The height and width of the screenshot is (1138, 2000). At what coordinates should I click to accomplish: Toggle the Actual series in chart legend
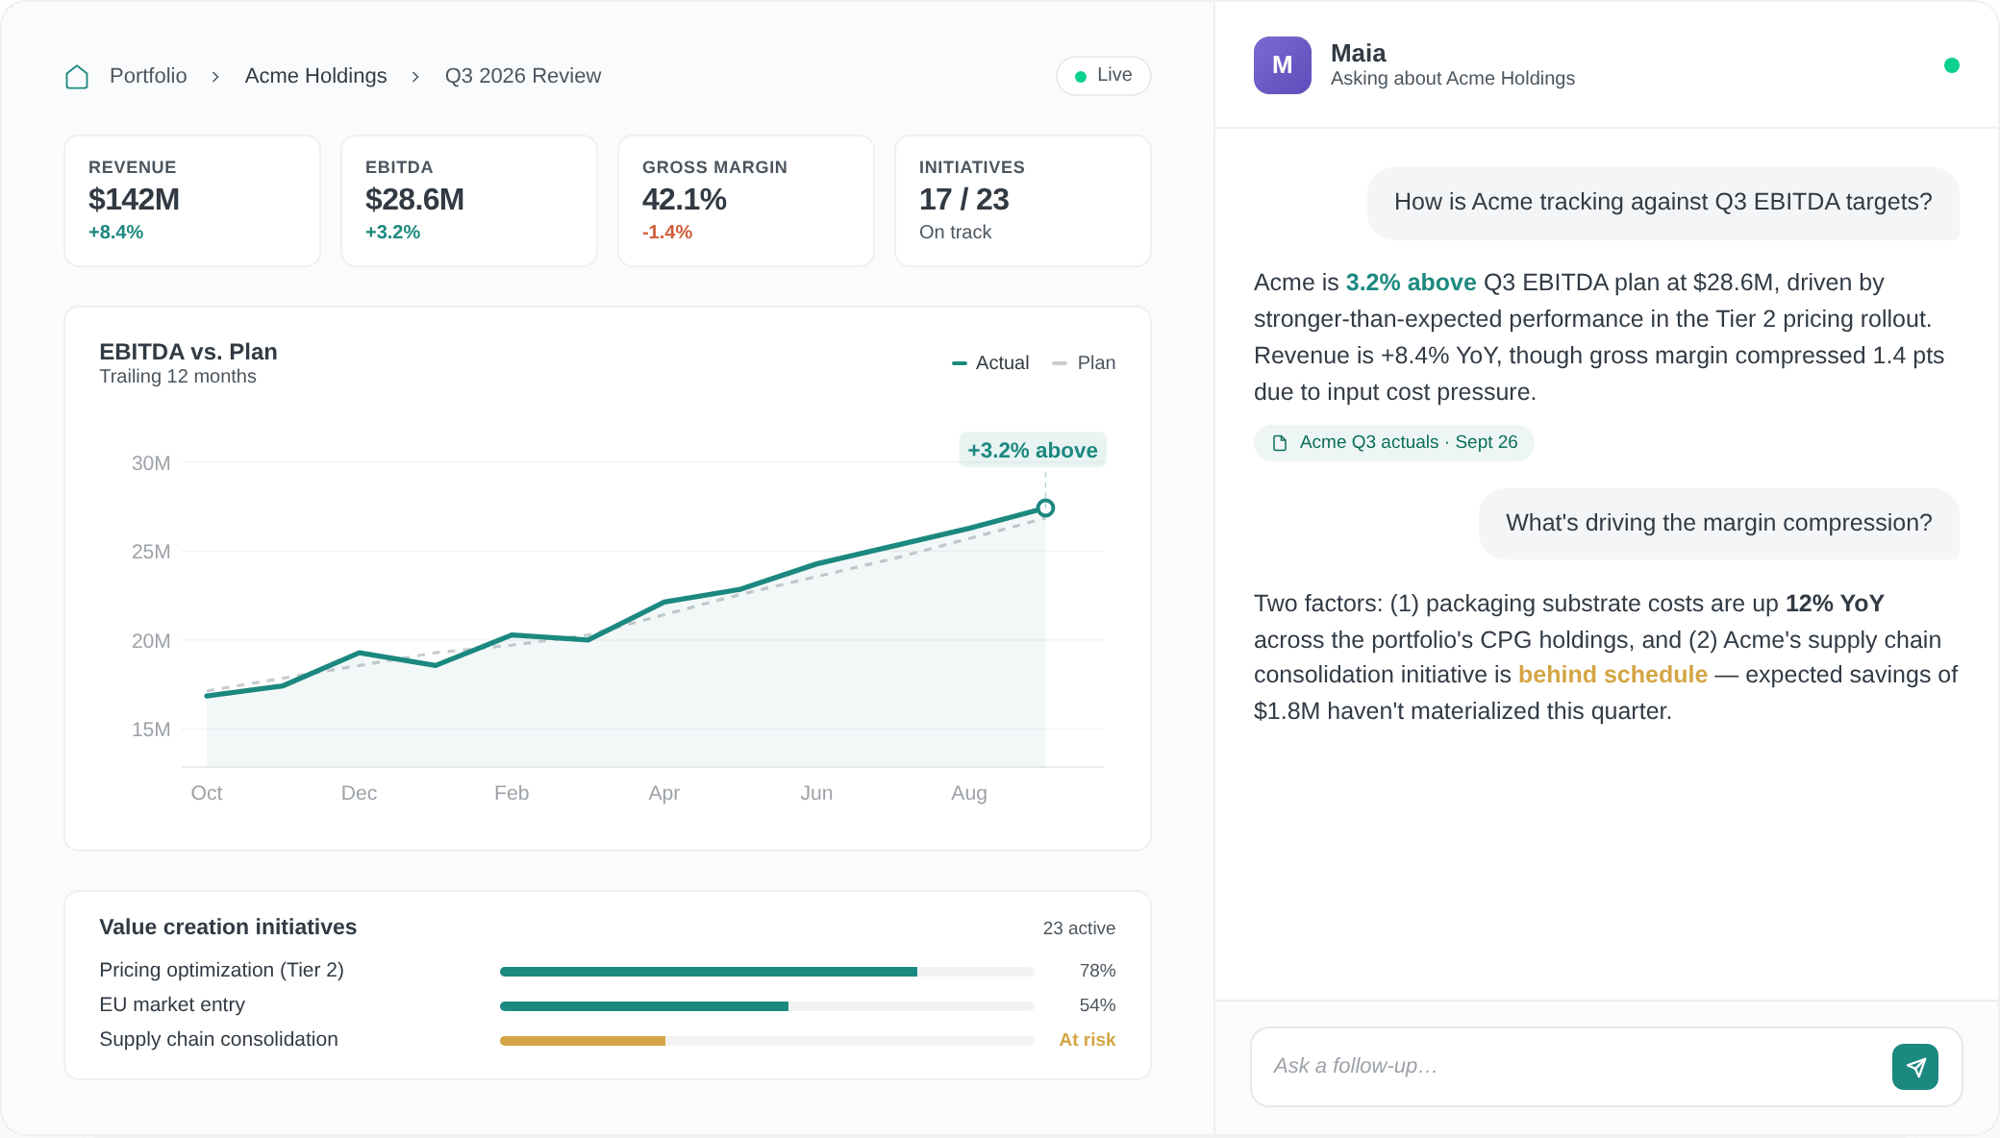click(991, 363)
